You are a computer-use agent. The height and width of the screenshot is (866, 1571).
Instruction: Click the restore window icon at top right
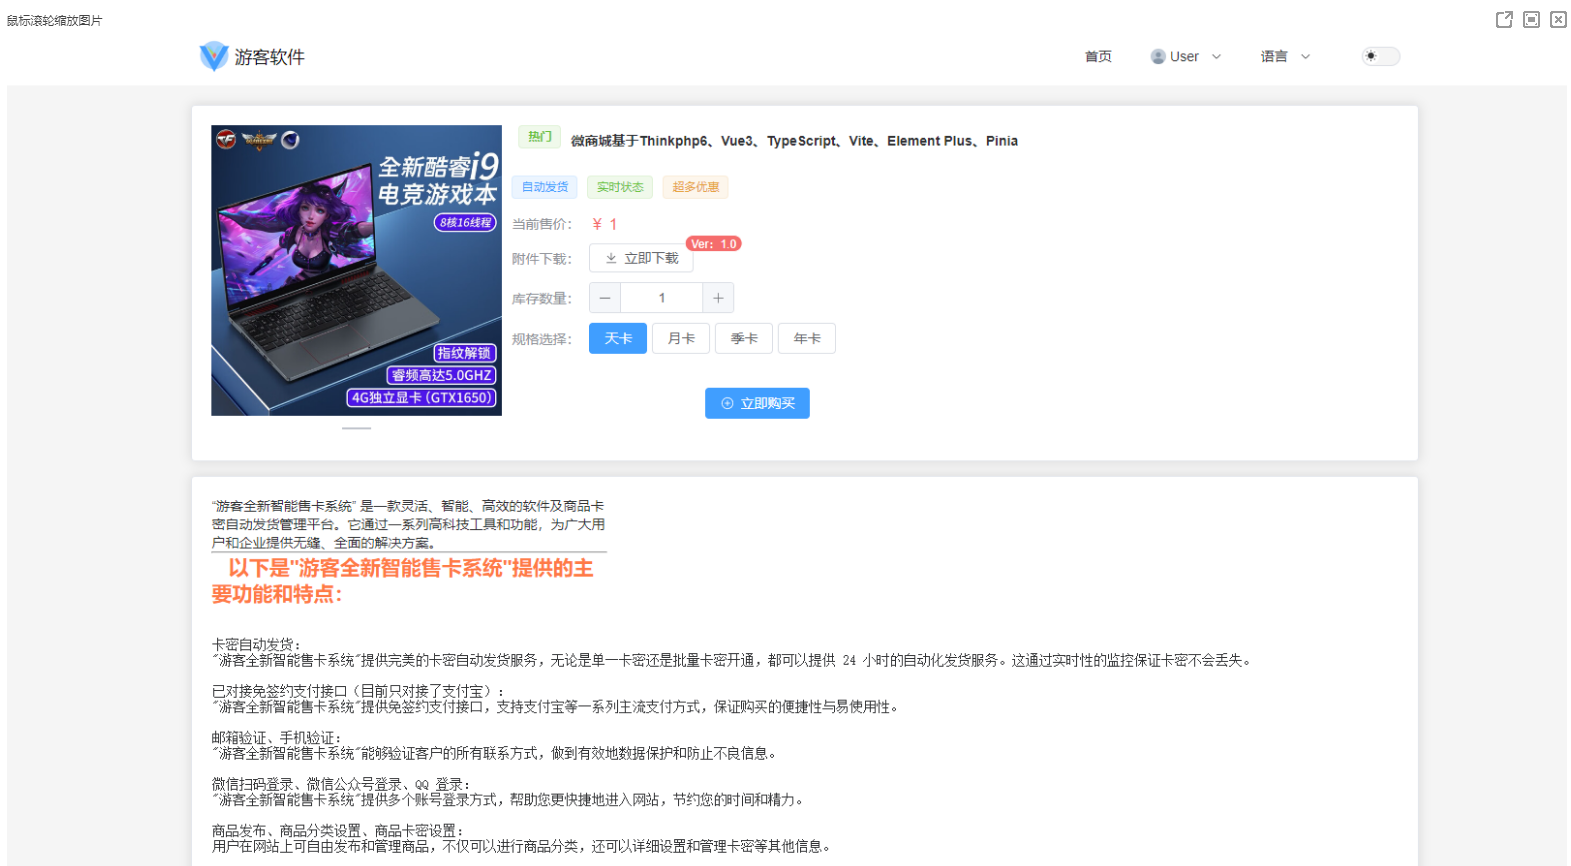(1531, 19)
